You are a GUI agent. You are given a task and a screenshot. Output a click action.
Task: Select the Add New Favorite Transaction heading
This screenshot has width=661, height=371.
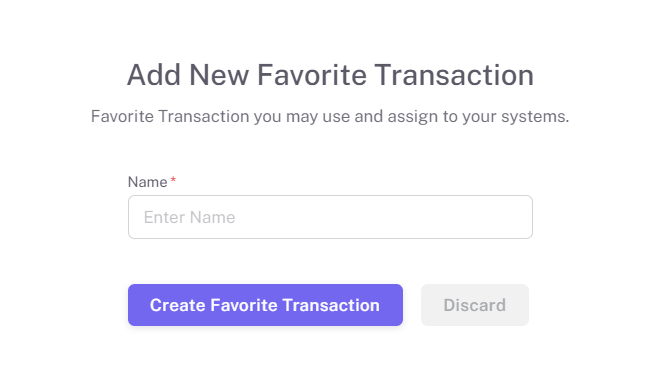pos(330,75)
